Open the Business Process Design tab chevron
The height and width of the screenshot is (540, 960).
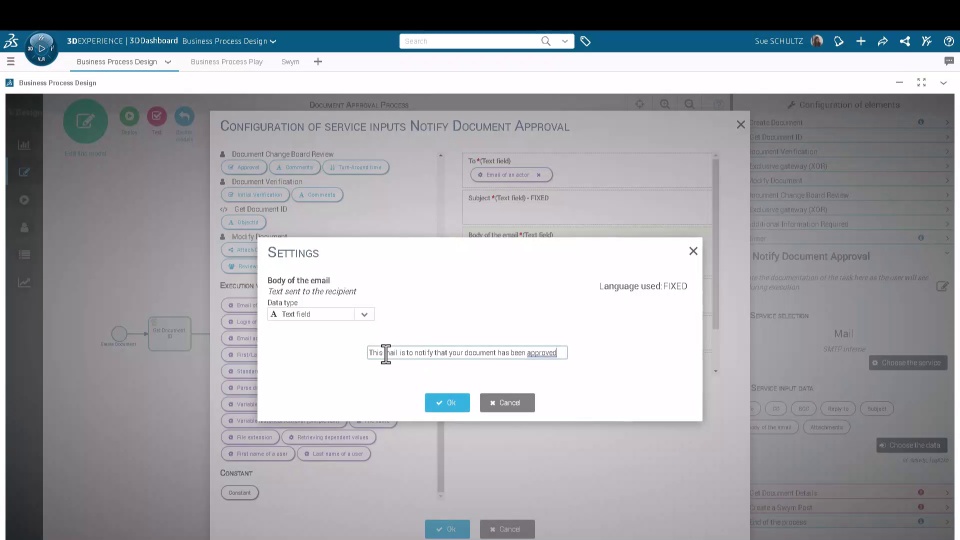coord(168,62)
